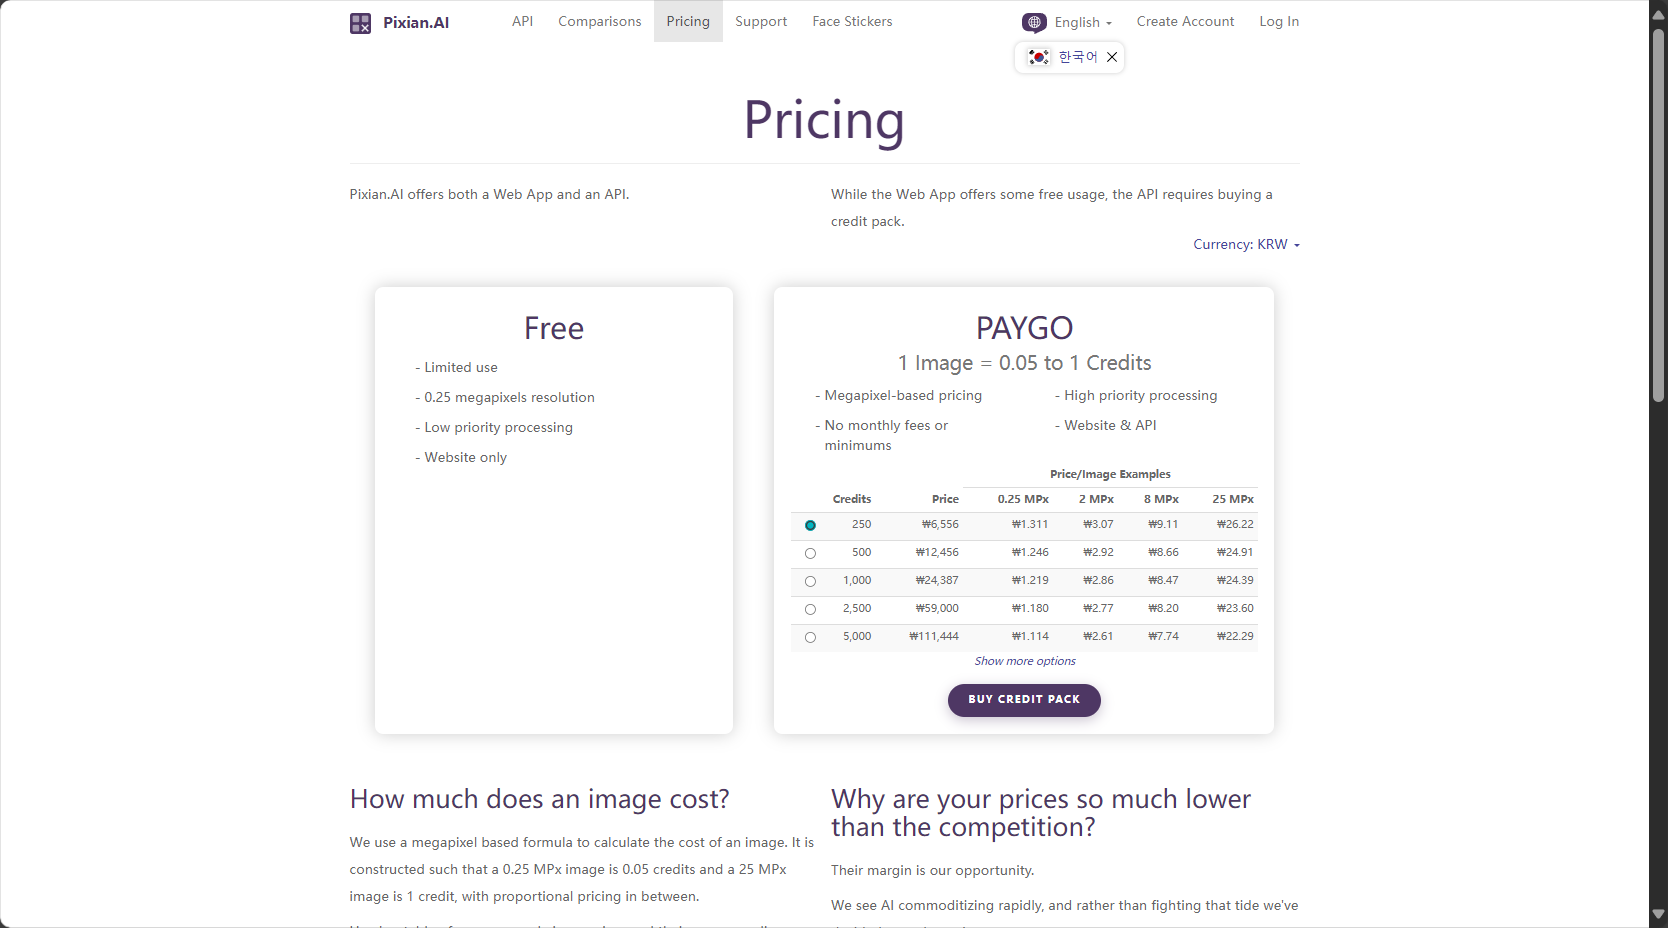Click the Korean flag icon
This screenshot has width=1668, height=928.
tap(1039, 57)
